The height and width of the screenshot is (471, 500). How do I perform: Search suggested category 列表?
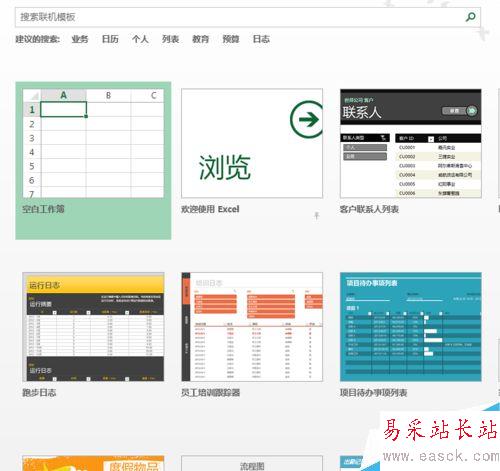pyautogui.click(x=170, y=39)
